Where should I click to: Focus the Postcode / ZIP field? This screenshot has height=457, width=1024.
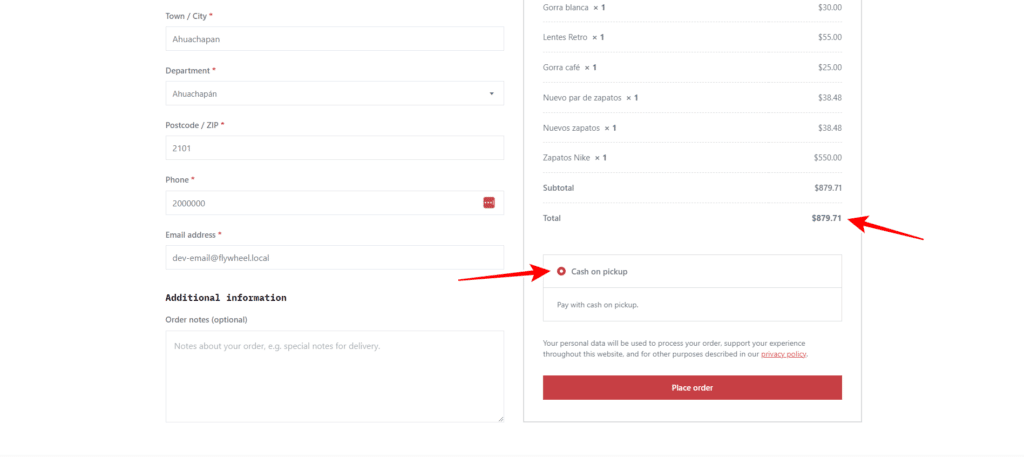pos(334,148)
